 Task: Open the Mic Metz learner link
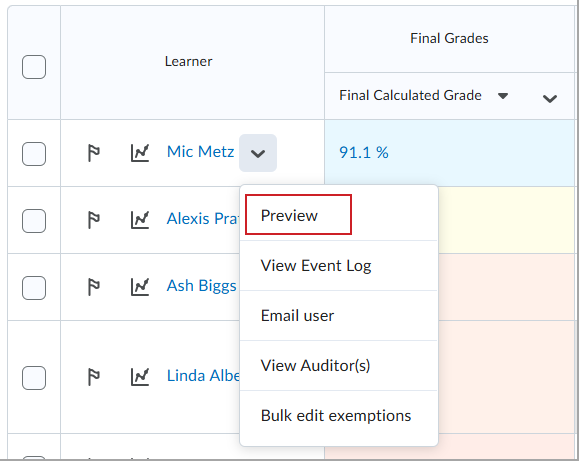pos(201,152)
